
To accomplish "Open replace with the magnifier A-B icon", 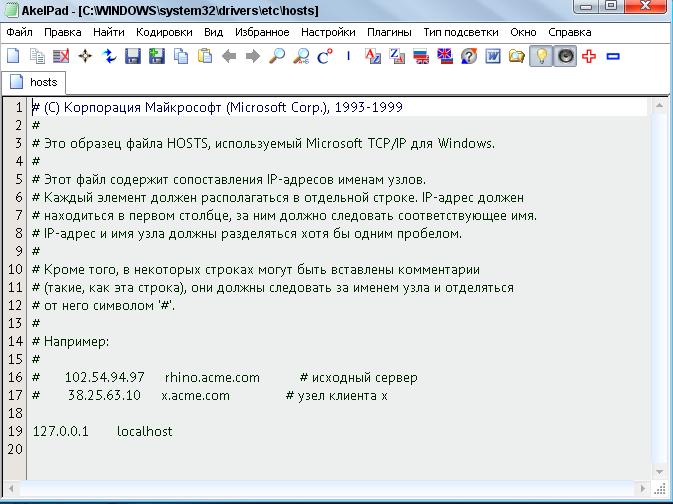I will click(301, 56).
